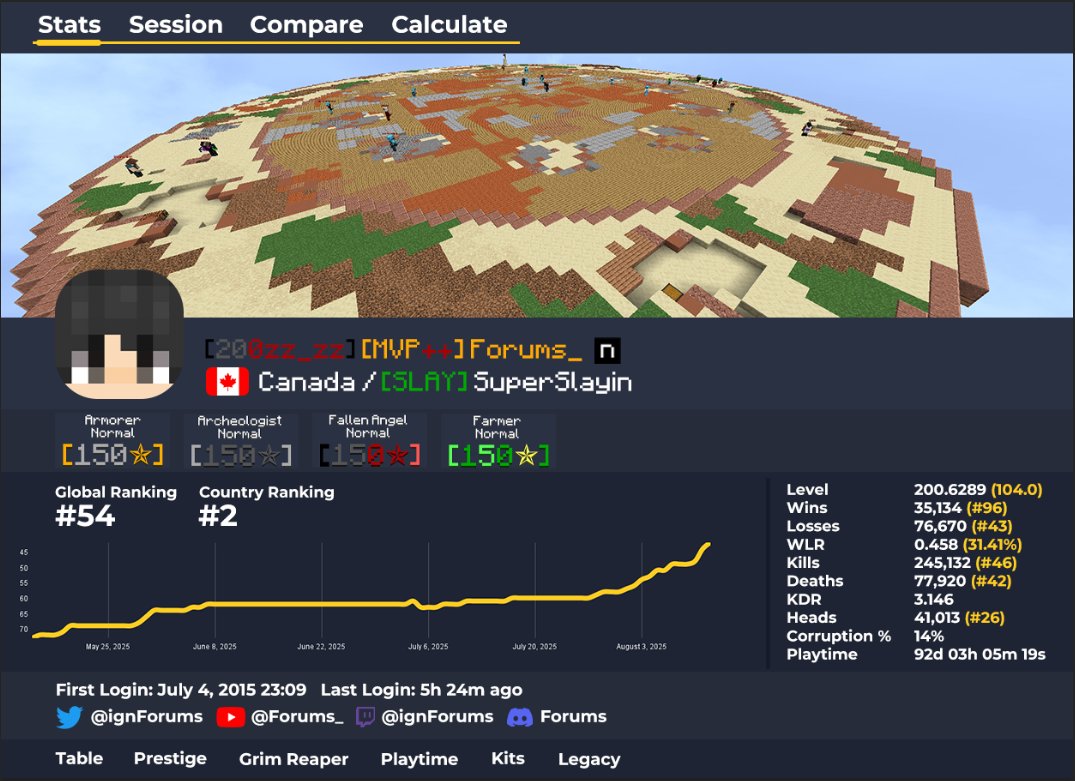The width and height of the screenshot is (1075, 781).
Task: Expand the Prestige section
Action: [170, 759]
